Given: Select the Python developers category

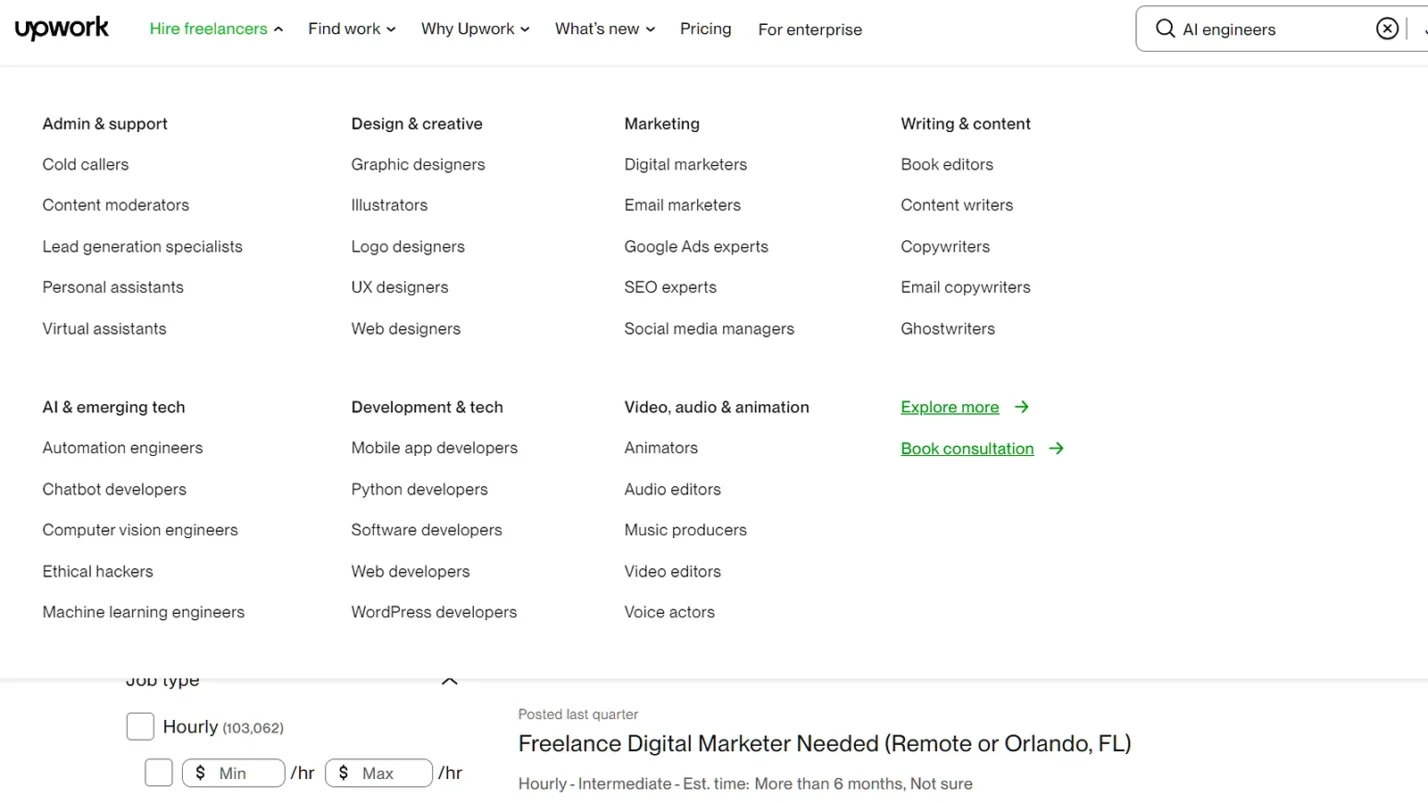Looking at the screenshot, I should click(419, 489).
